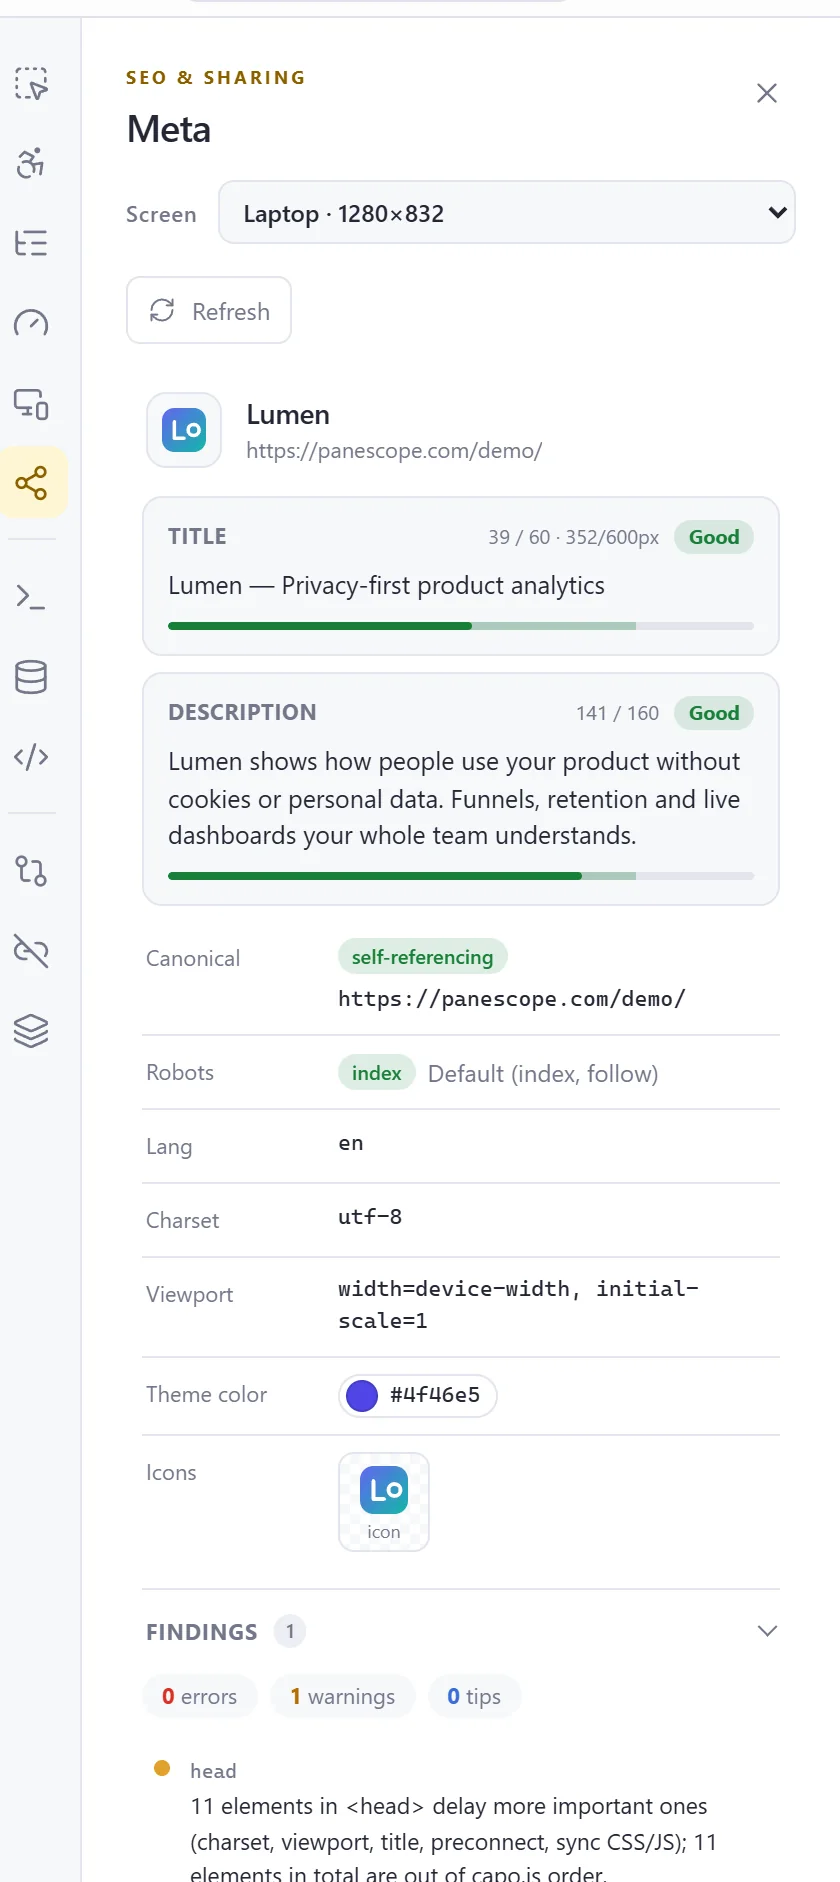Open the panescope.com/demo URL under Lumen
Image resolution: width=840 pixels, height=1882 pixels.
pyautogui.click(x=394, y=451)
